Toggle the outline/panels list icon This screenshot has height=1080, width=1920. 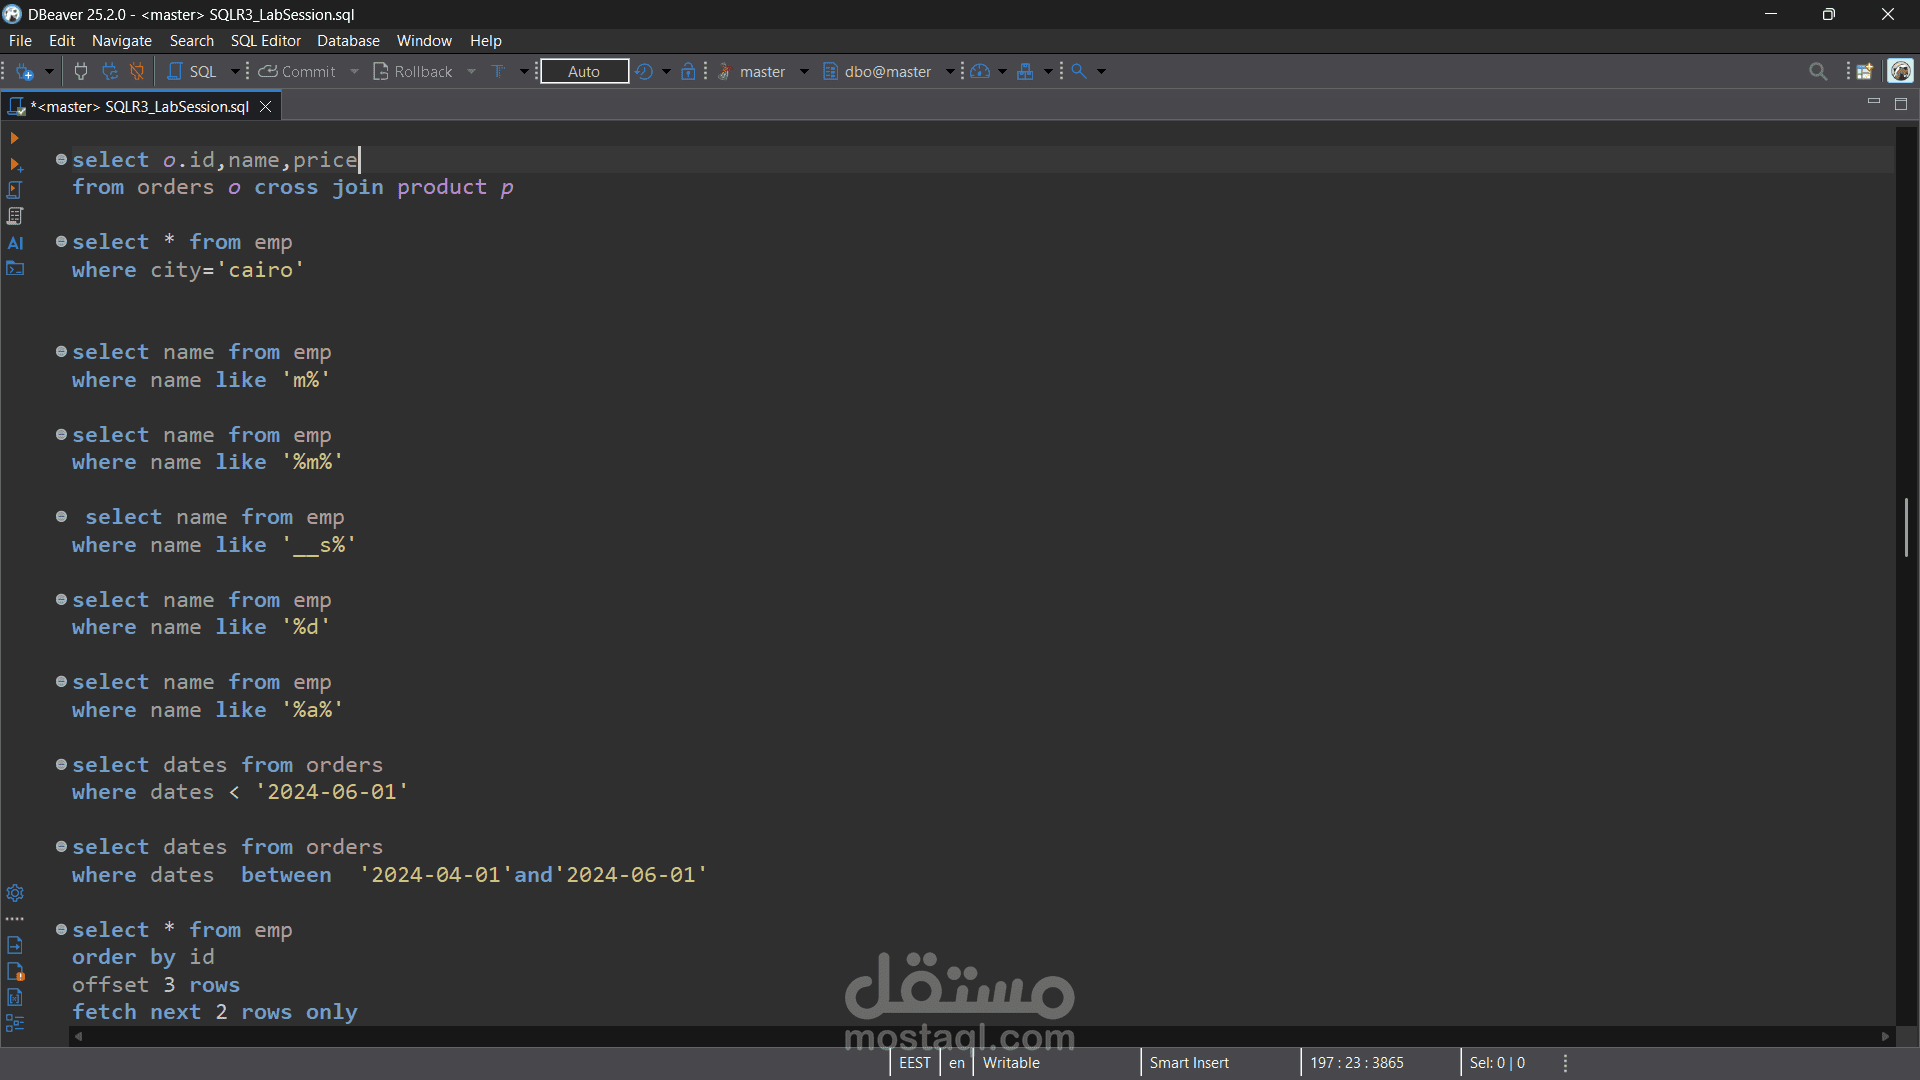pos(15,1023)
